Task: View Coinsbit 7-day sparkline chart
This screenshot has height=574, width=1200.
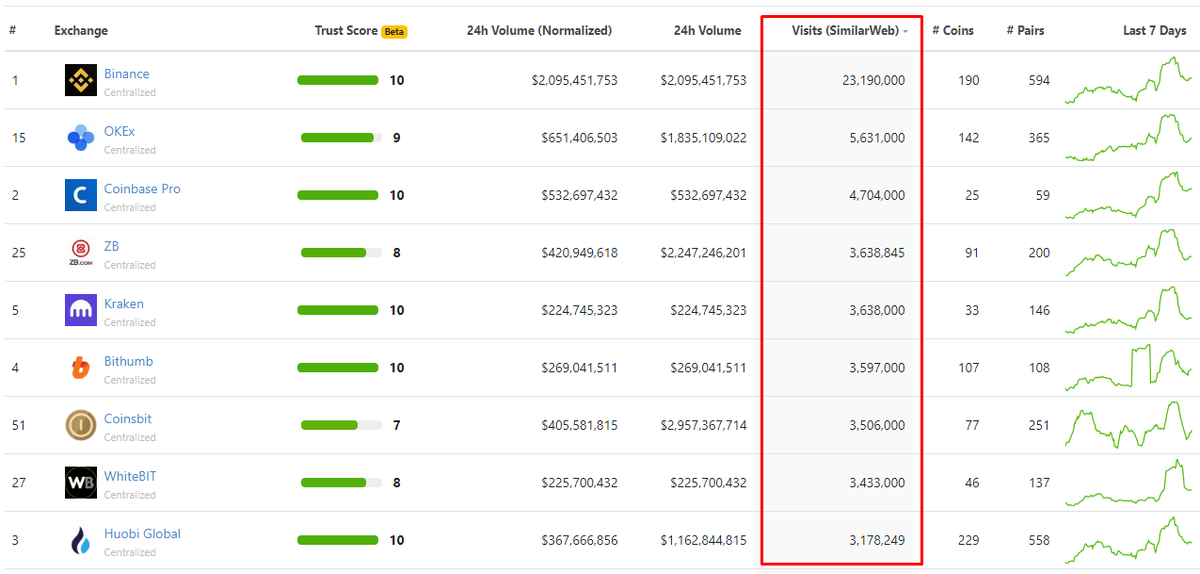Action: [x=1129, y=425]
